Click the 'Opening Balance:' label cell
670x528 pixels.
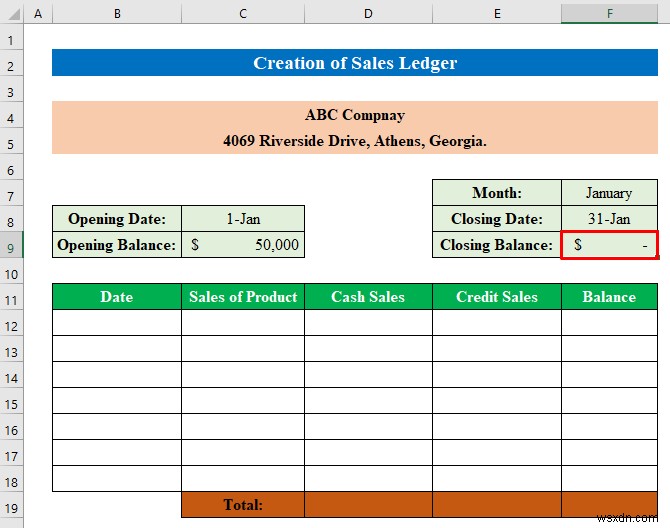(117, 245)
